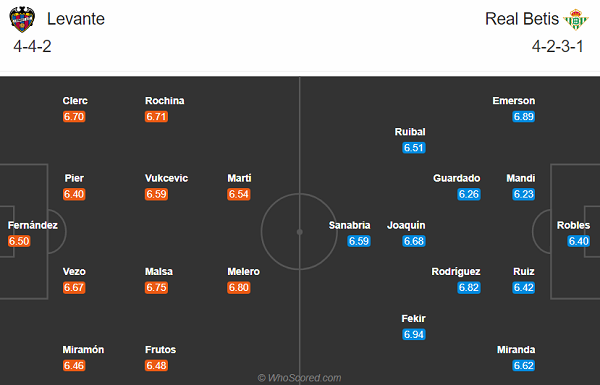This screenshot has width=600, height=385.
Task: Click player name Miramón
Action: pyautogui.click(x=83, y=350)
